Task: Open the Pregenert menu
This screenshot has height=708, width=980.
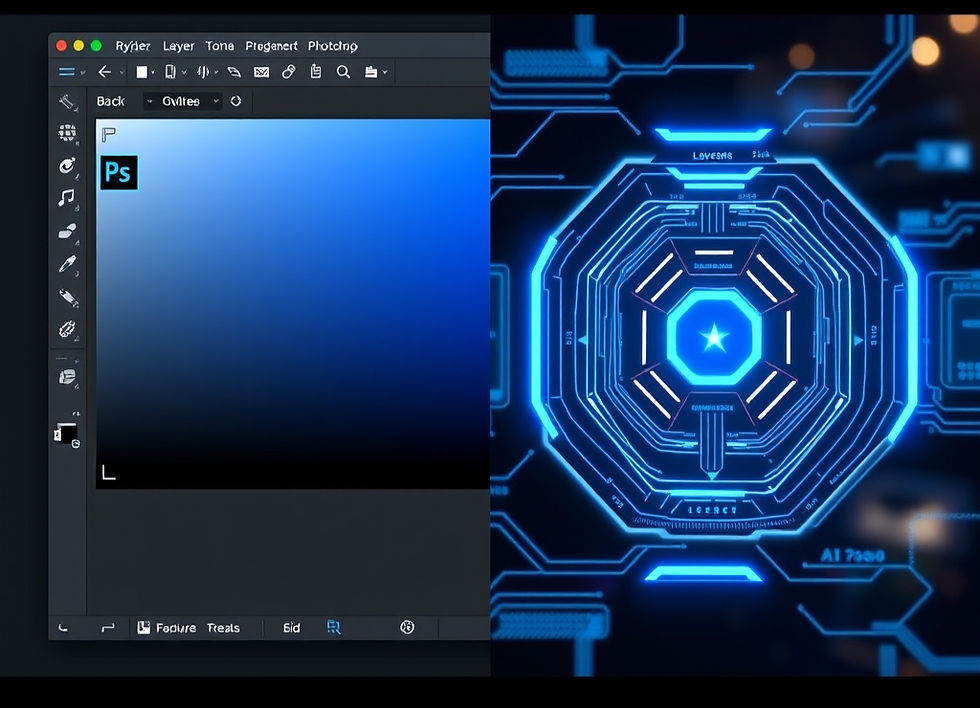Action: coord(271,46)
